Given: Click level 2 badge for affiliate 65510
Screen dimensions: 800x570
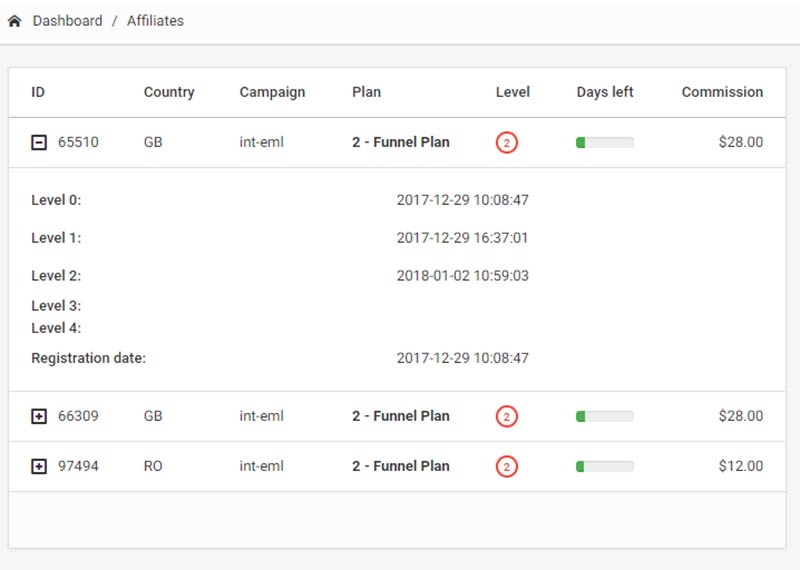Looking at the screenshot, I should [x=507, y=143].
